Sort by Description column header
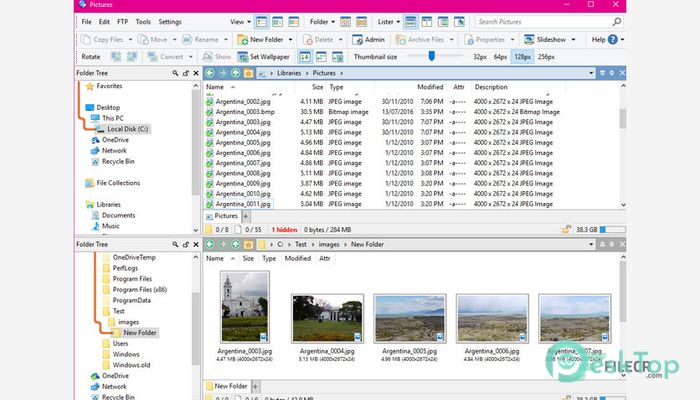 (x=491, y=87)
